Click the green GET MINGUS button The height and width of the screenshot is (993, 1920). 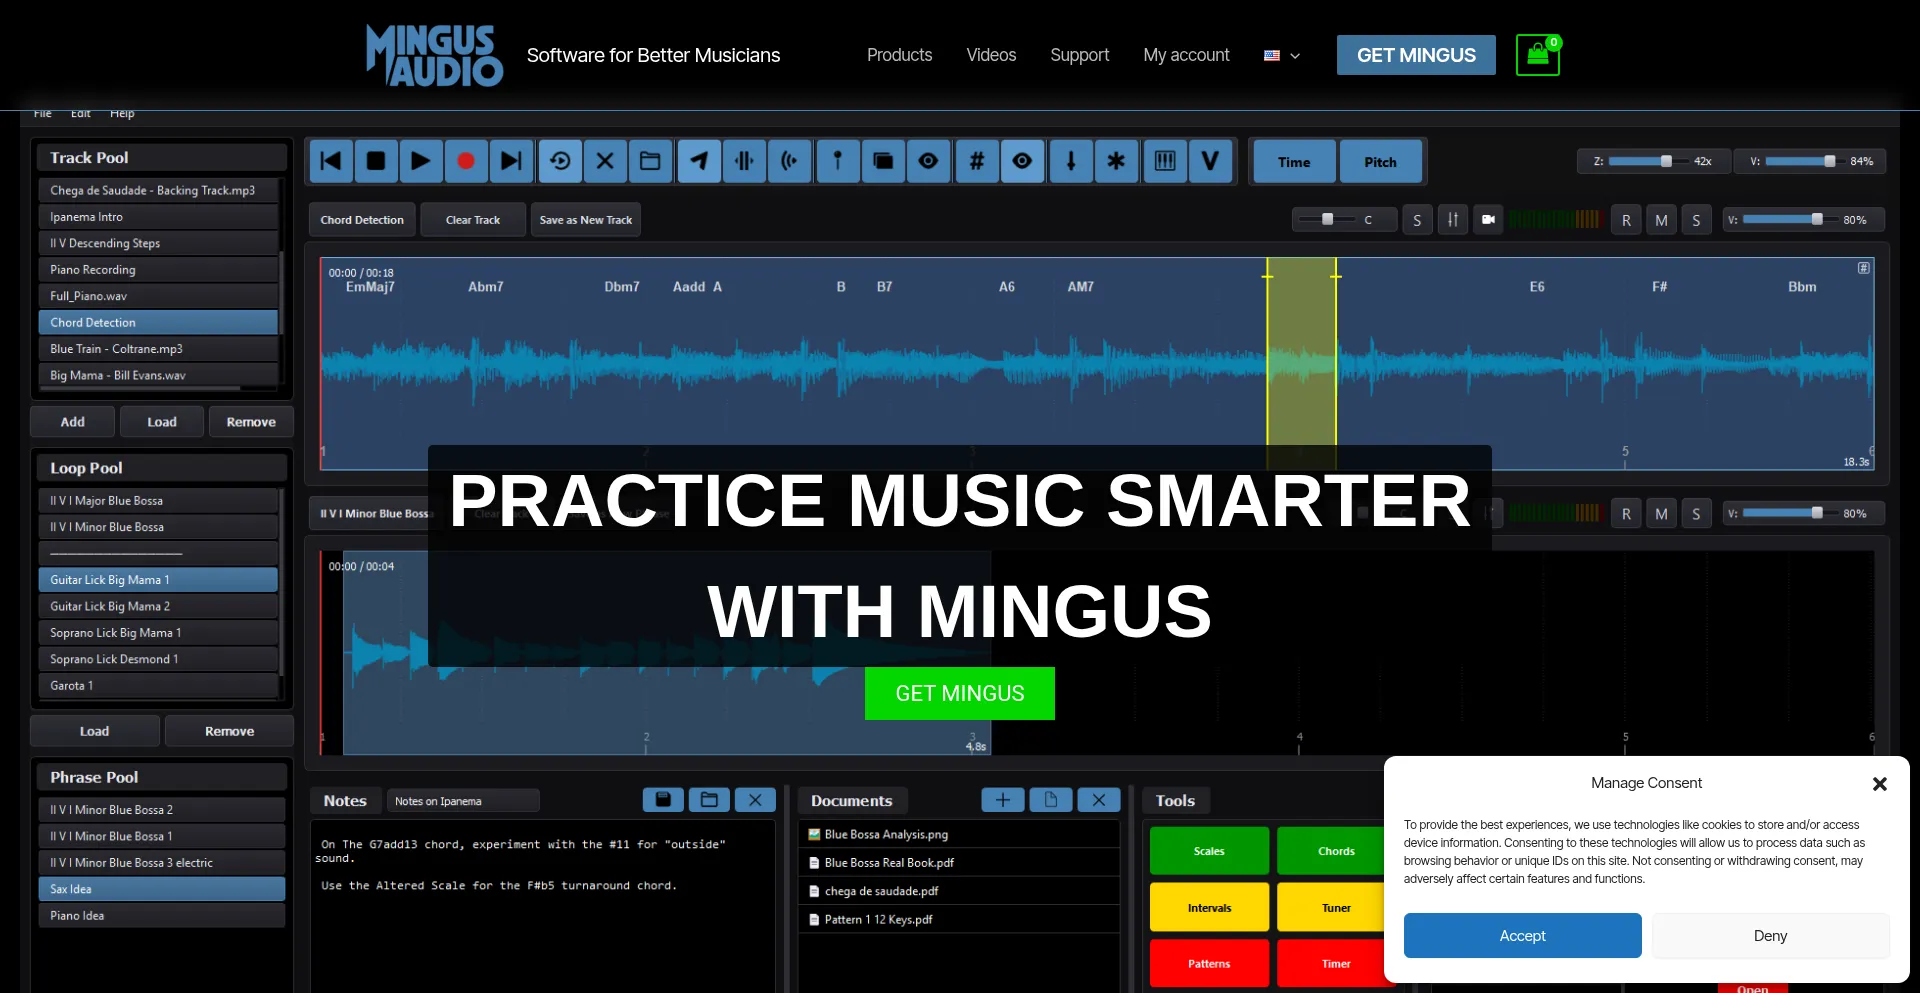[x=960, y=693]
